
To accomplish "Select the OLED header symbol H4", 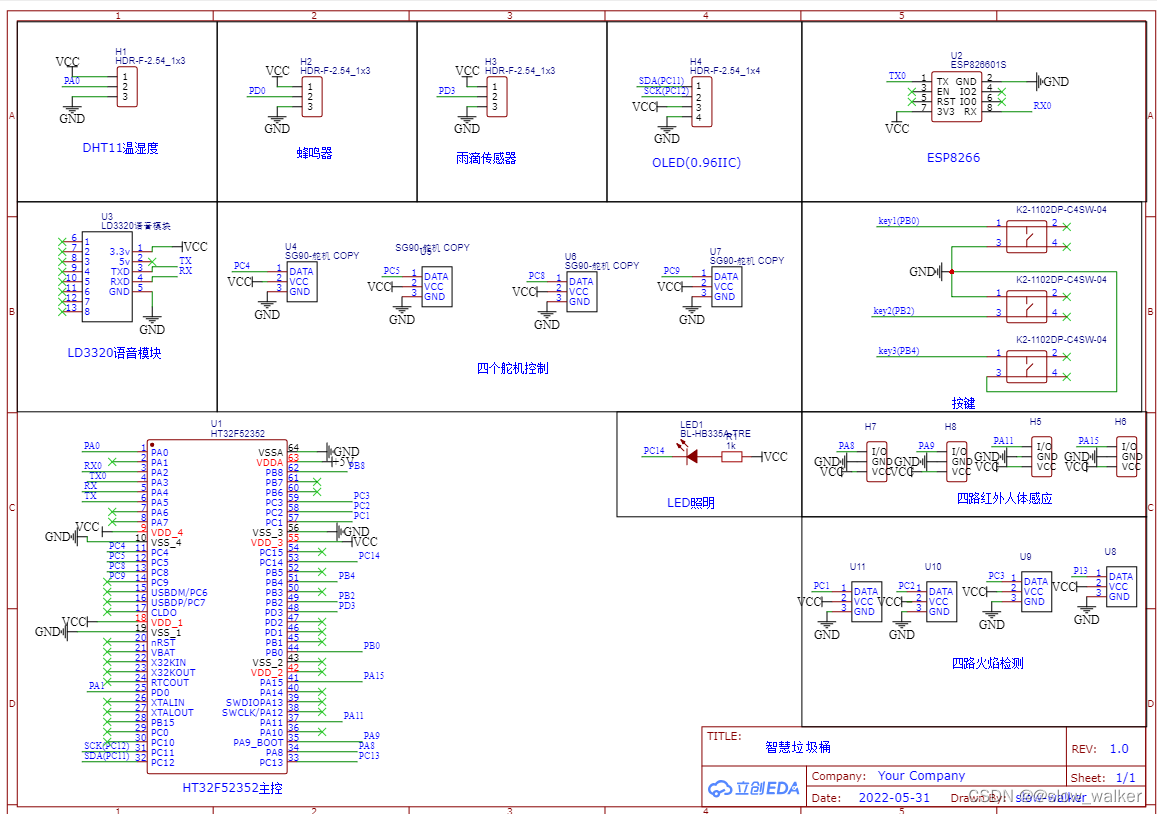I will pos(700,100).
